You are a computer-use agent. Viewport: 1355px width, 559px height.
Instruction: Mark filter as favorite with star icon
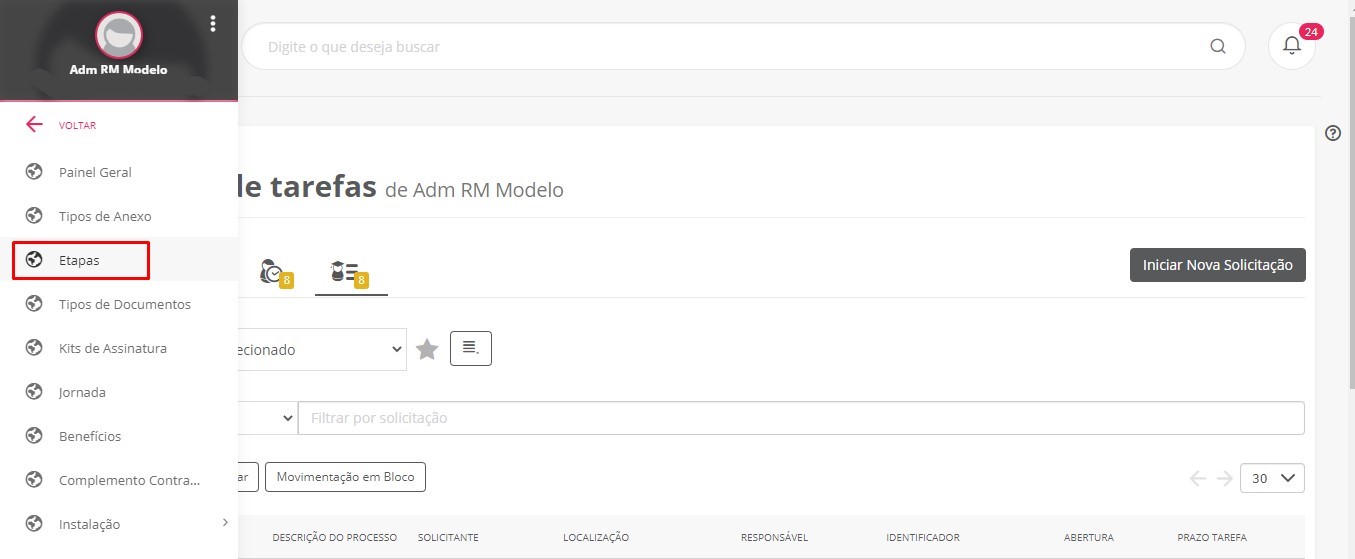(x=427, y=349)
